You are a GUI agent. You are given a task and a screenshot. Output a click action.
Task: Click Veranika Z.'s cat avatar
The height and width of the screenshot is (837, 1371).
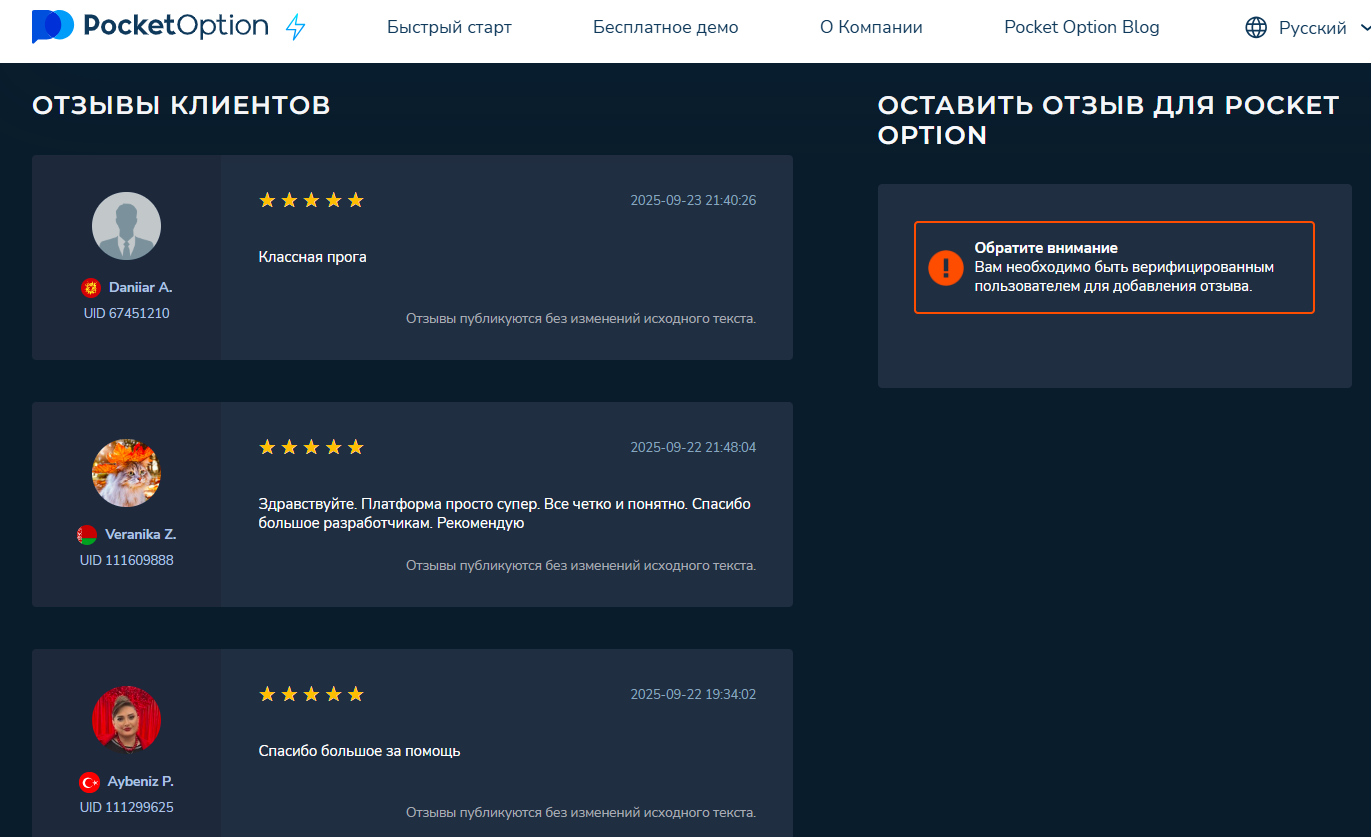click(x=126, y=473)
